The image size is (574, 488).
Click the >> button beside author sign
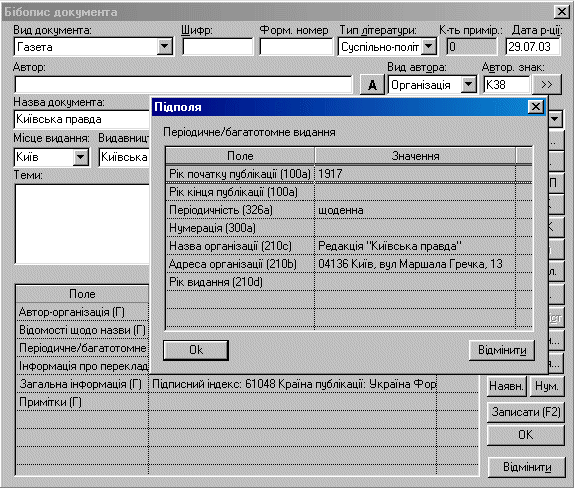click(x=547, y=85)
